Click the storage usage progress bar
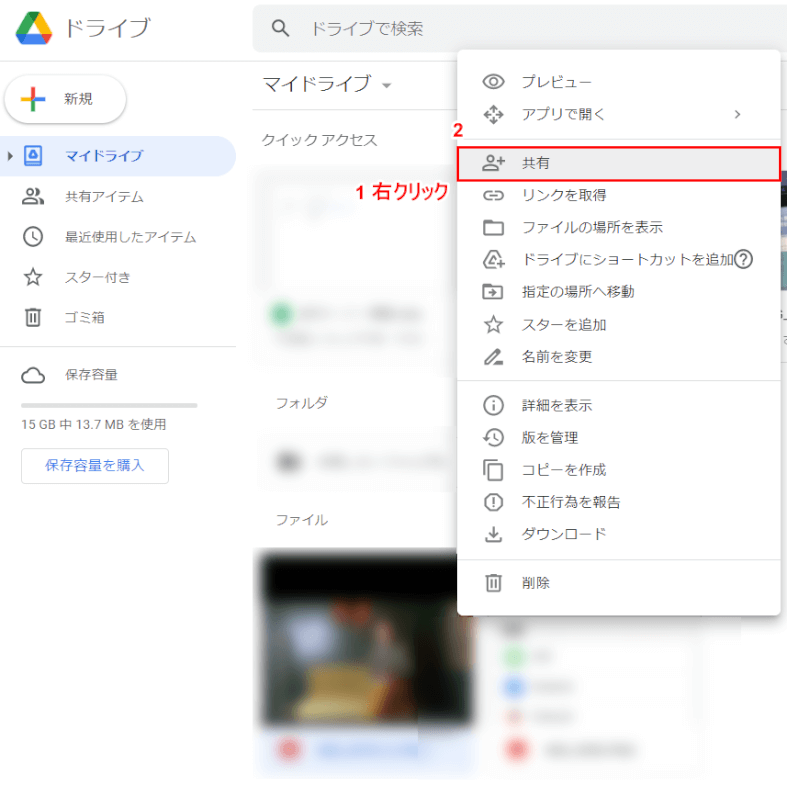Viewport: 787px width, 800px height. [109, 405]
